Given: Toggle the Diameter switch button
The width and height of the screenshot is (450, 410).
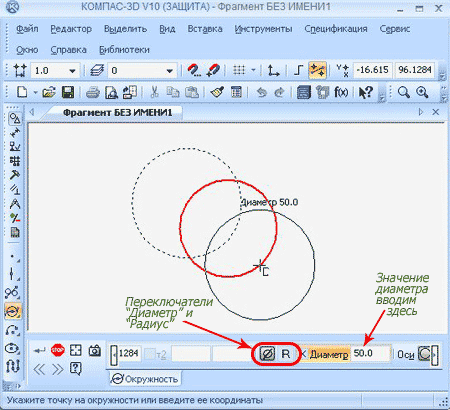Looking at the screenshot, I should tap(267, 354).
